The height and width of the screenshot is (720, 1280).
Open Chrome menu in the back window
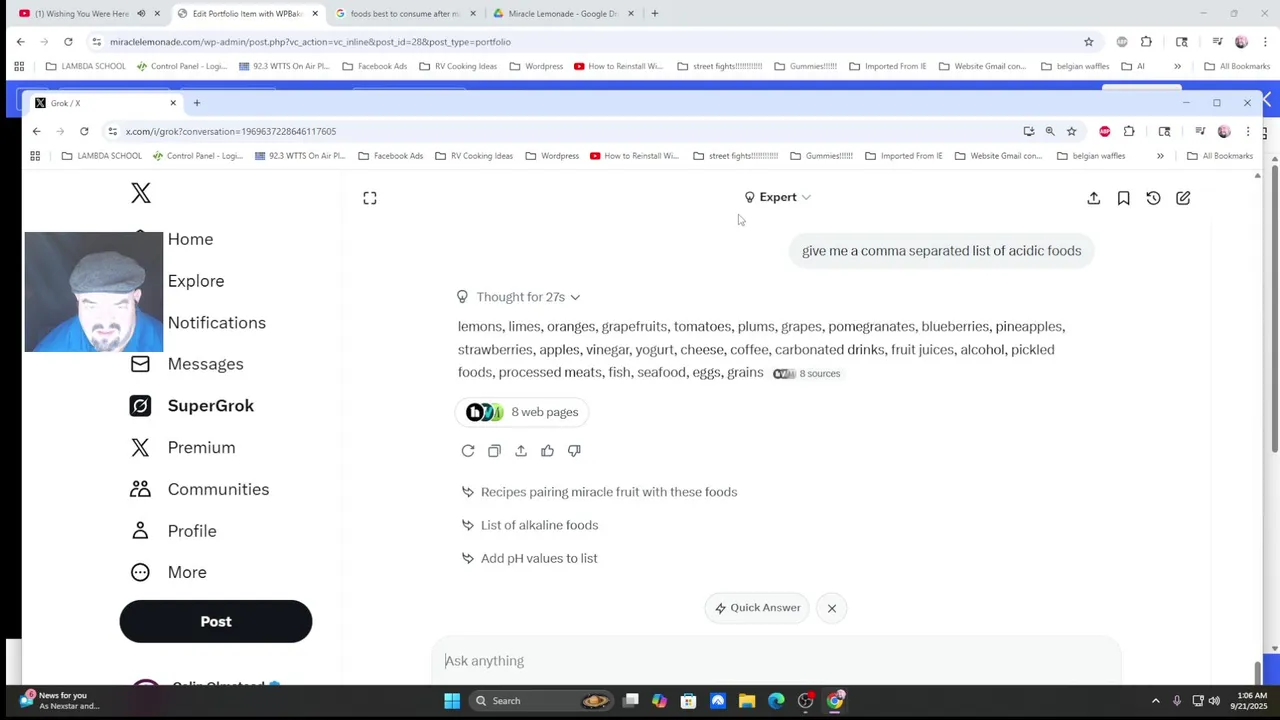1266,42
